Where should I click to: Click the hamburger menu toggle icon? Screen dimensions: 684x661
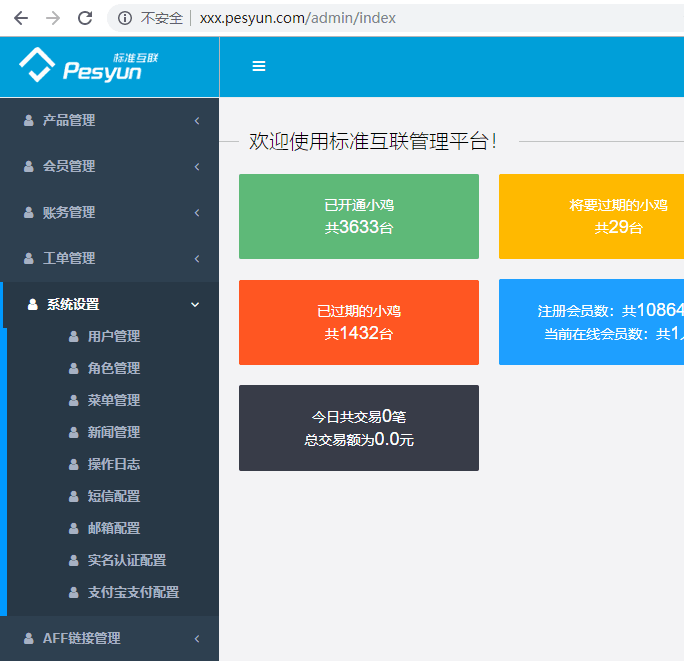[259, 66]
